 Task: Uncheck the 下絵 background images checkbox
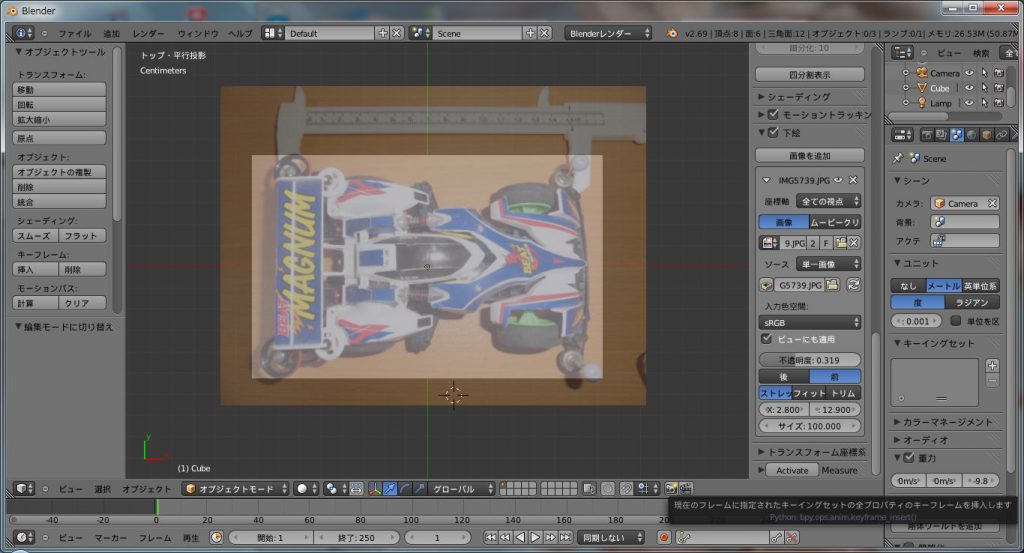[773, 133]
